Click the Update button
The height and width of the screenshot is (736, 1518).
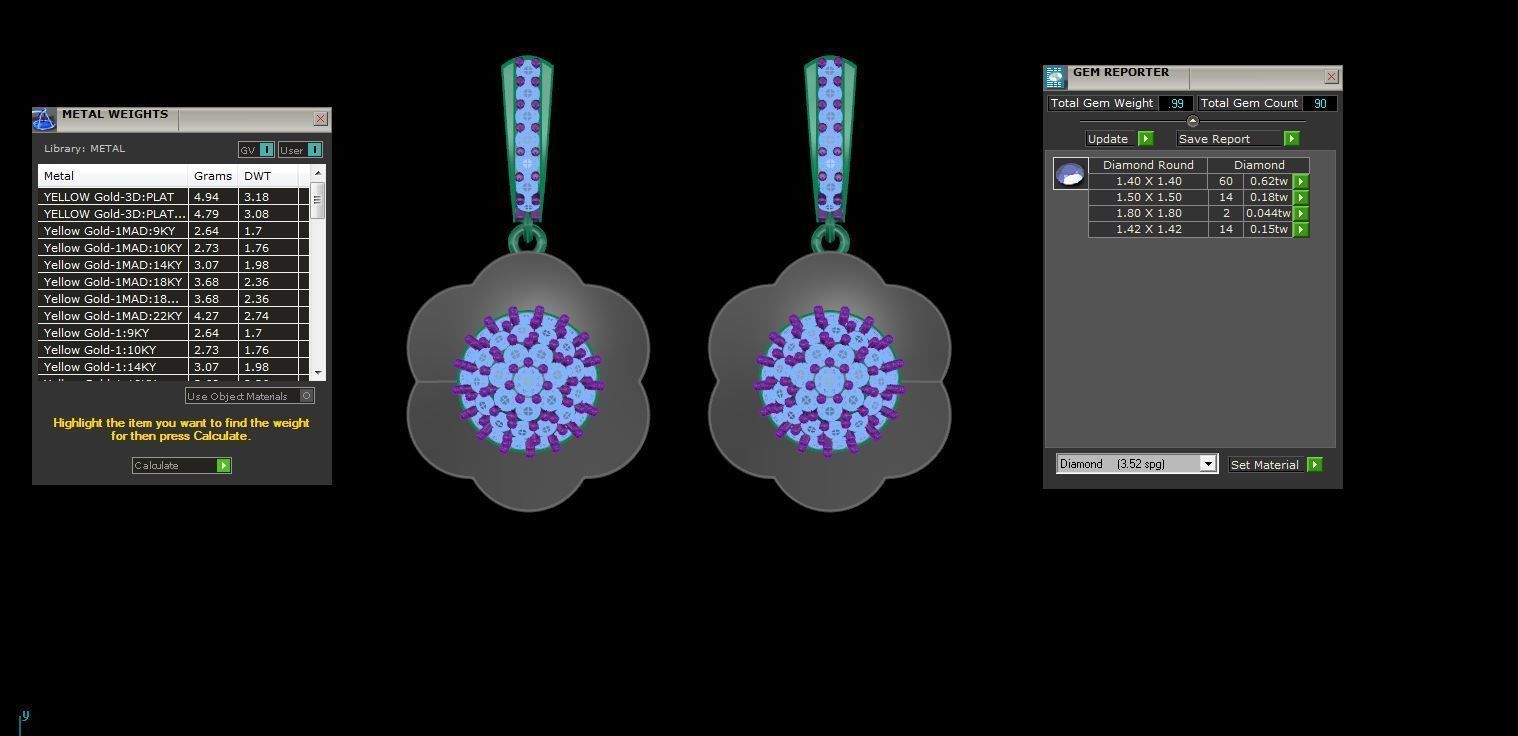point(1120,139)
